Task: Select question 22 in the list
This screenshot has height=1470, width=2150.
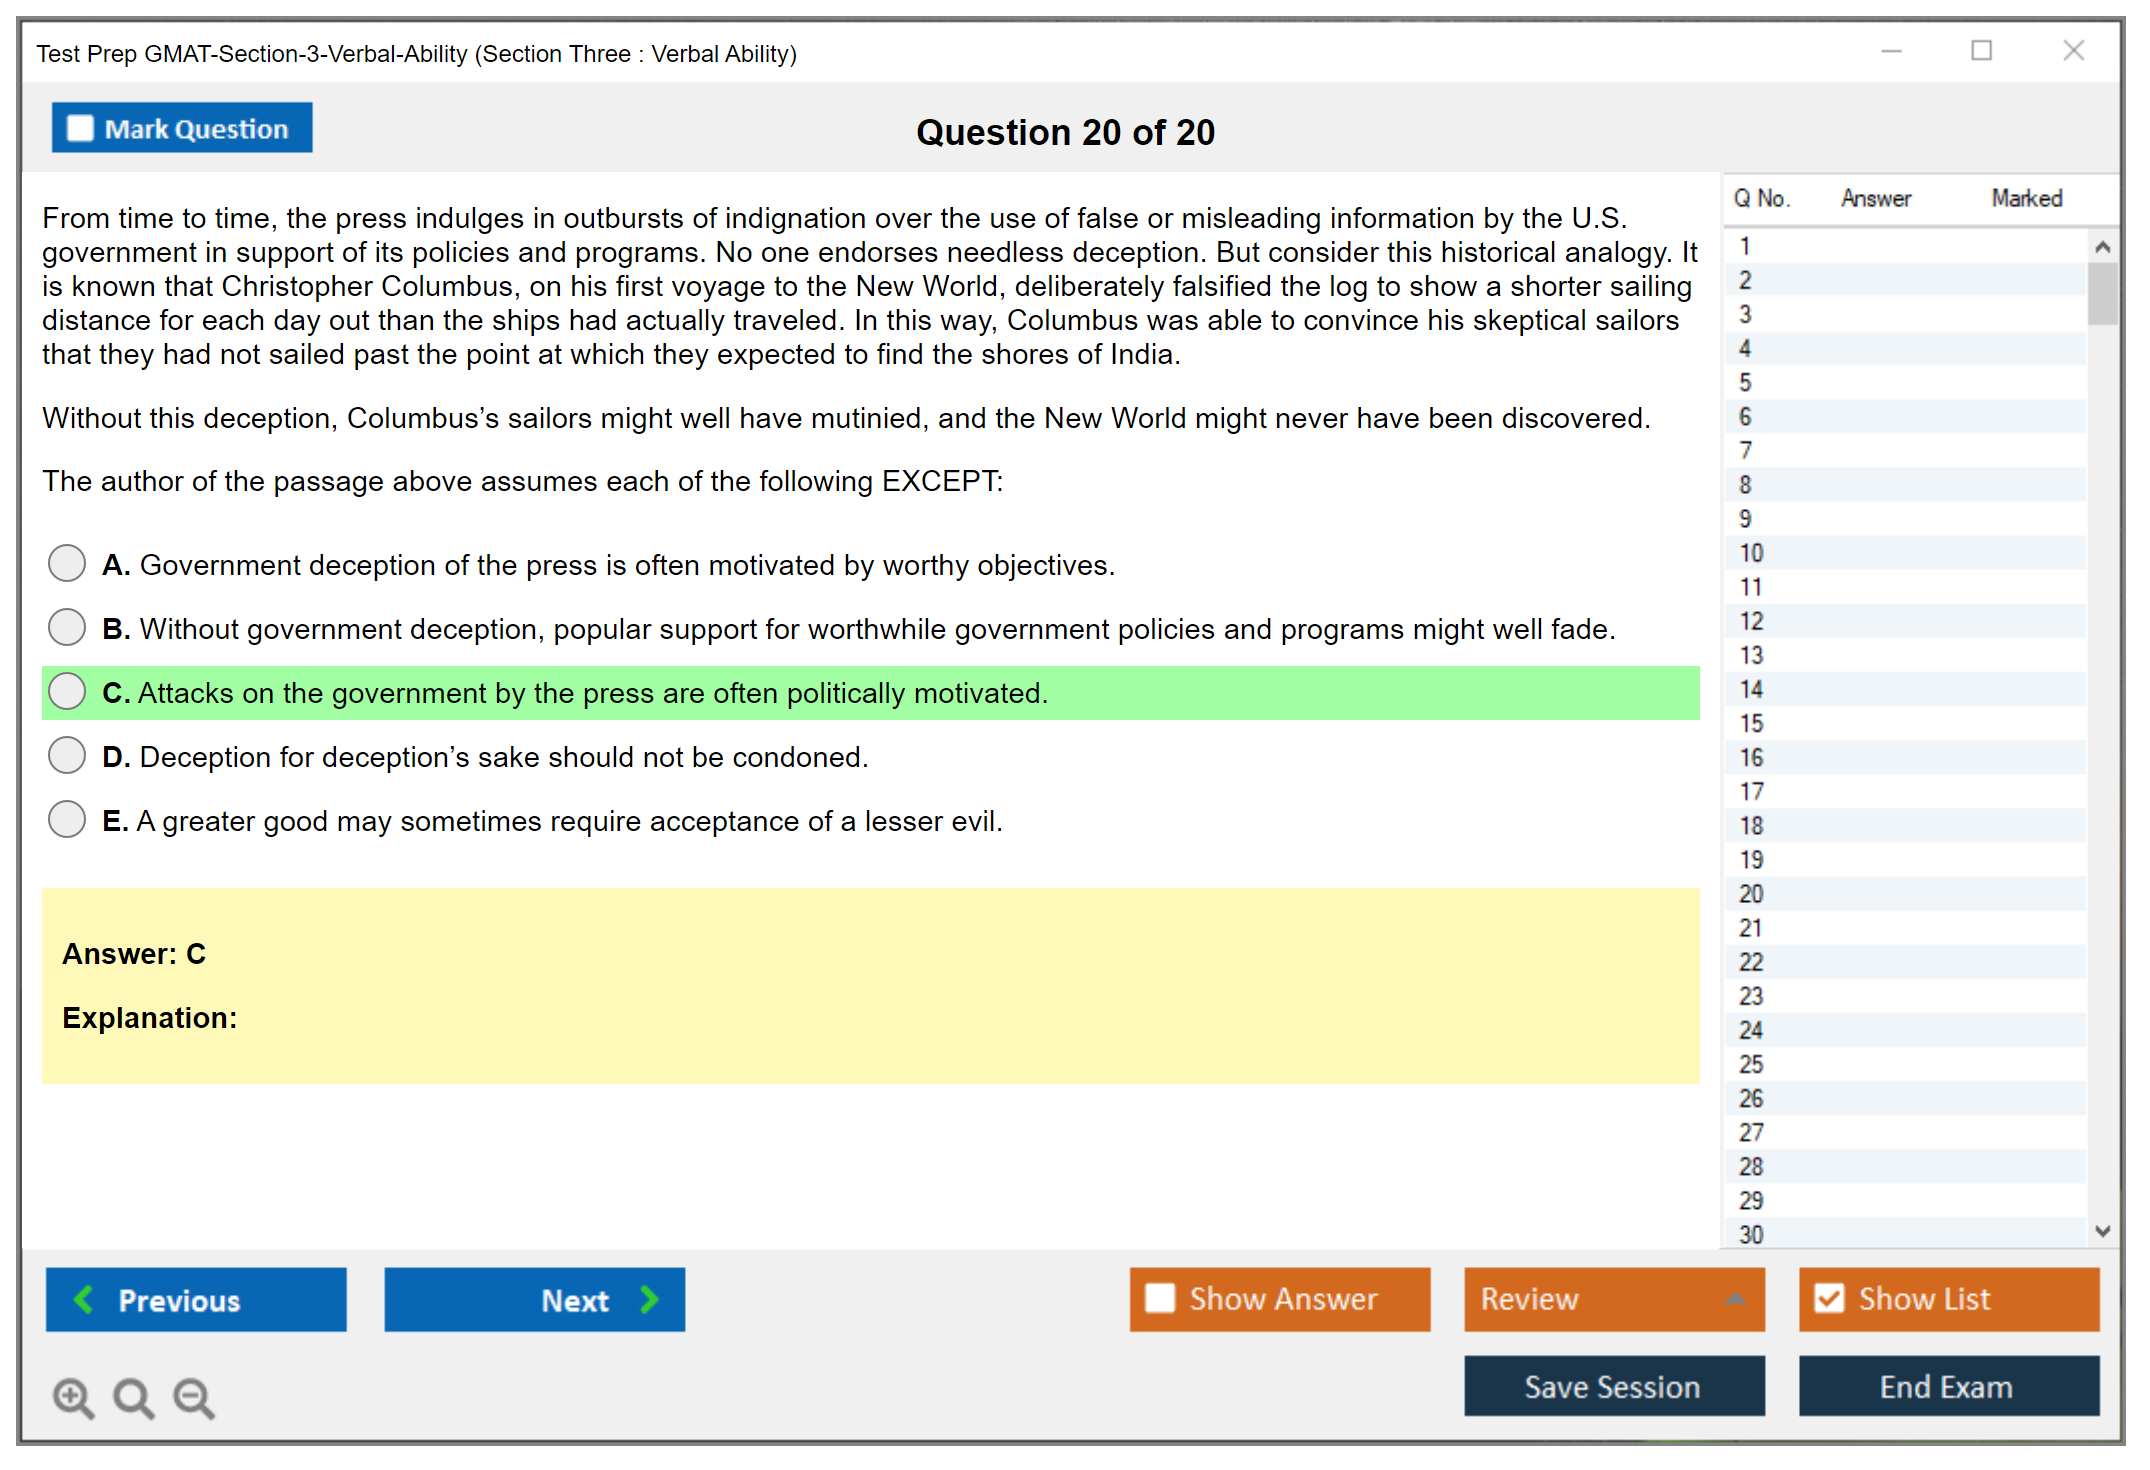Action: [1906, 962]
